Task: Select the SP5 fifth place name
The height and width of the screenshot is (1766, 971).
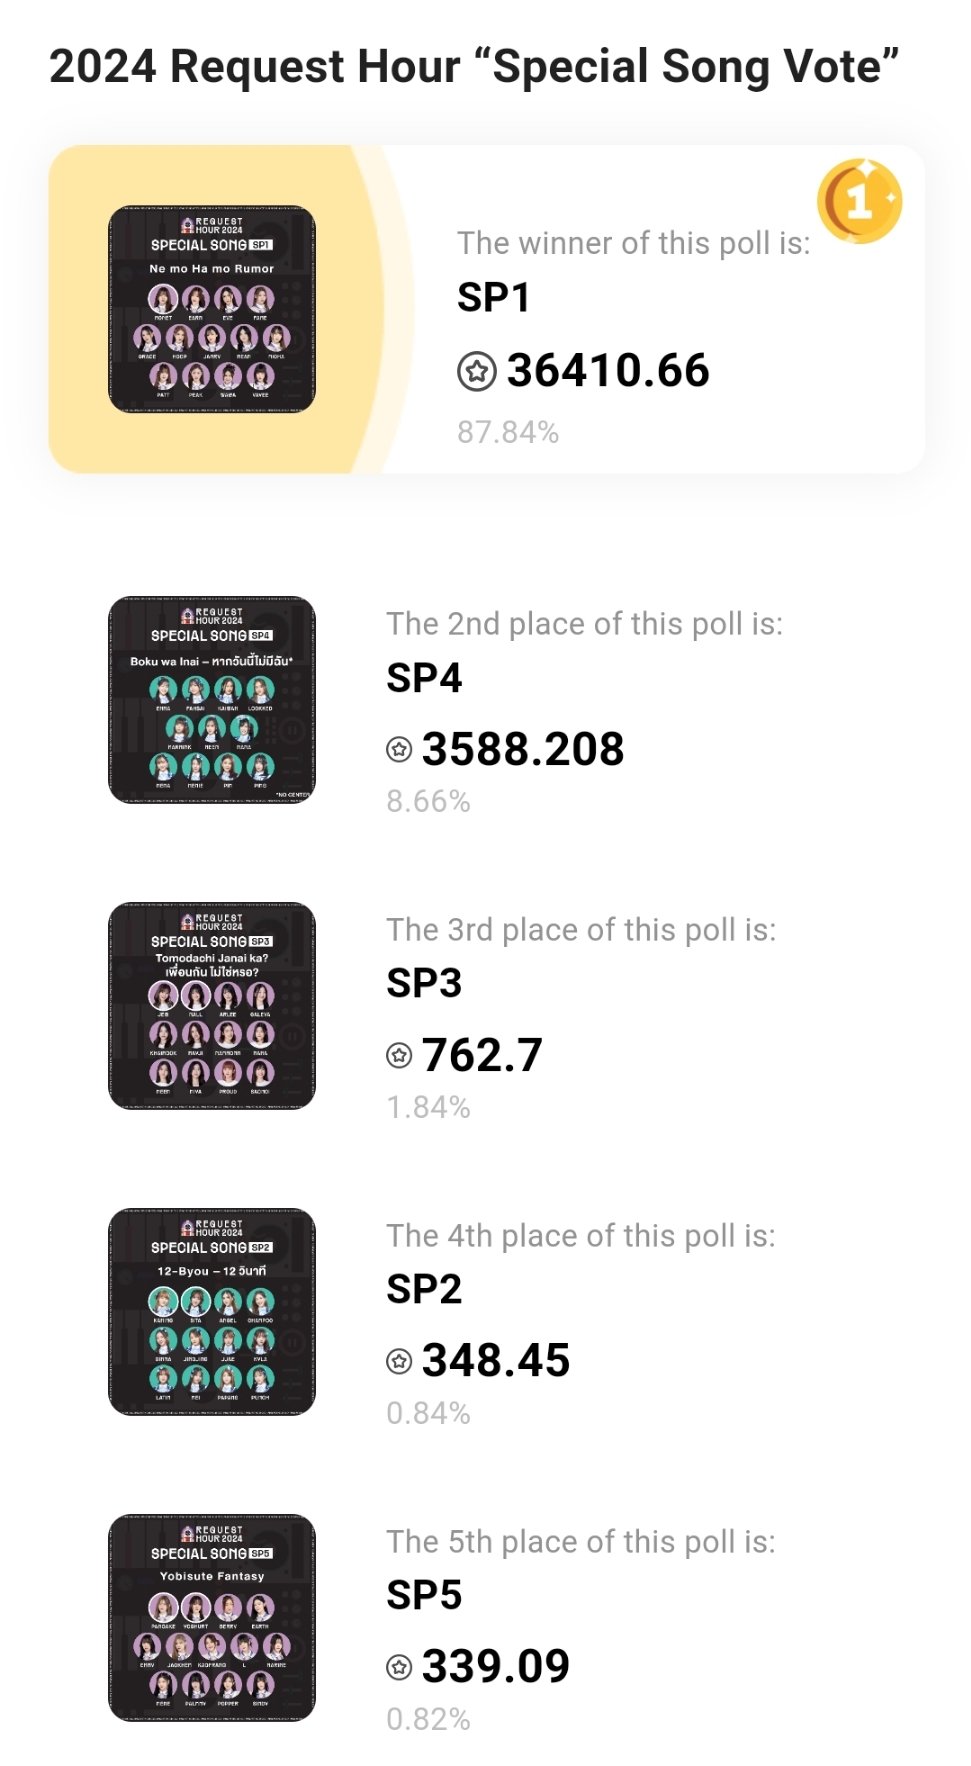Action: click(x=424, y=1596)
